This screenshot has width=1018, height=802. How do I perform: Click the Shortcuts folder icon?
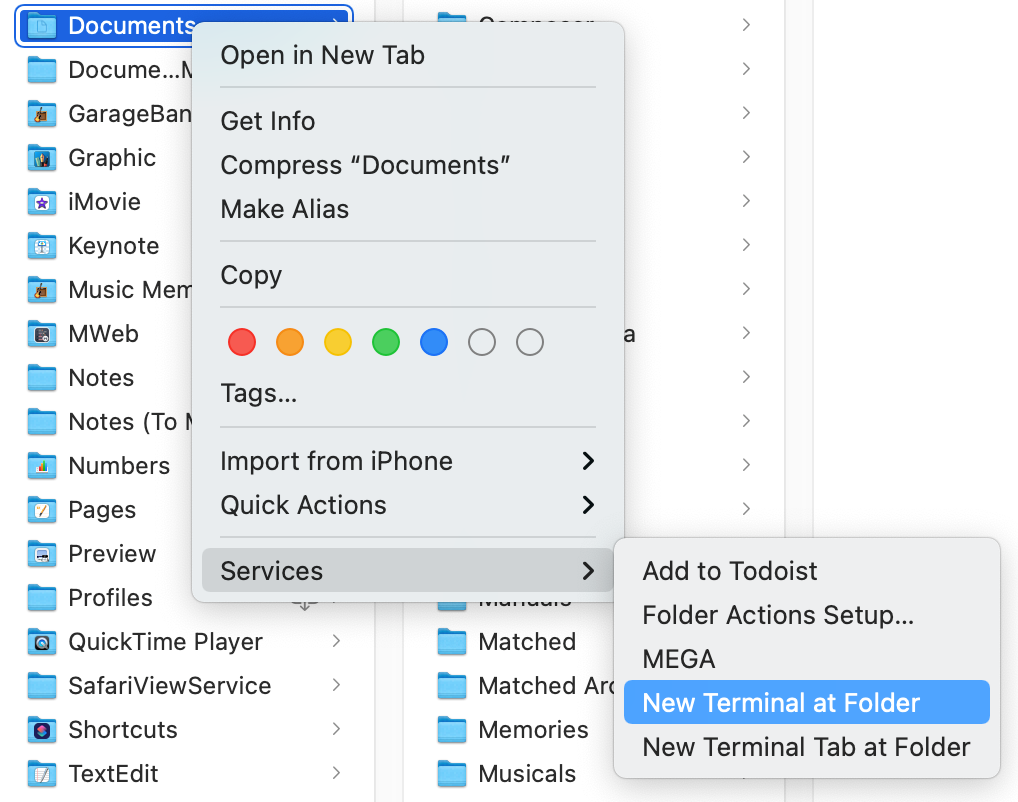[41, 729]
